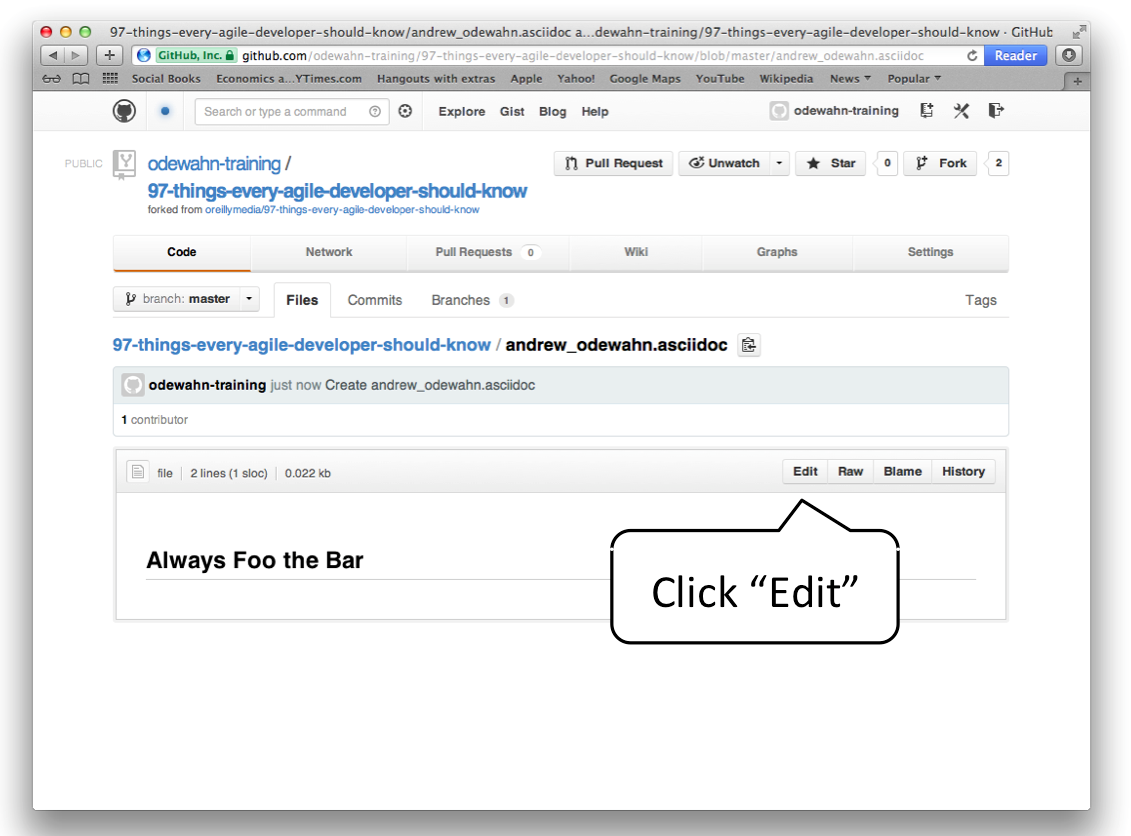The height and width of the screenshot is (836, 1131).
Task: Expand the branch: master dropdown
Action: pos(185,299)
